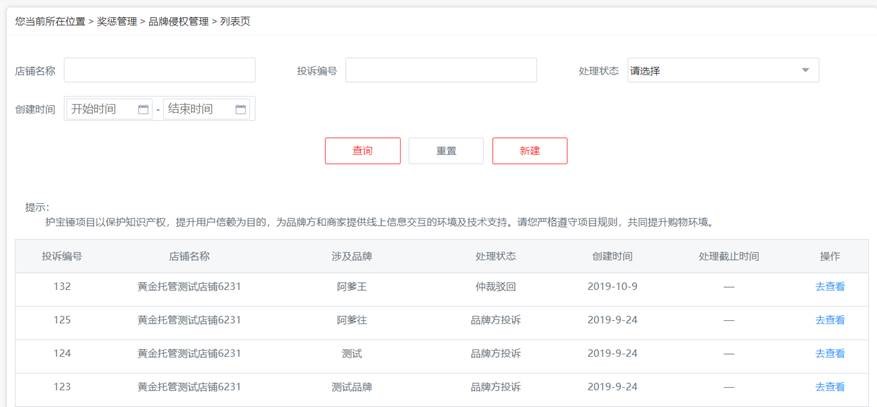
Task: Click the calendar icon in 结束时间 field
Action: [x=240, y=109]
